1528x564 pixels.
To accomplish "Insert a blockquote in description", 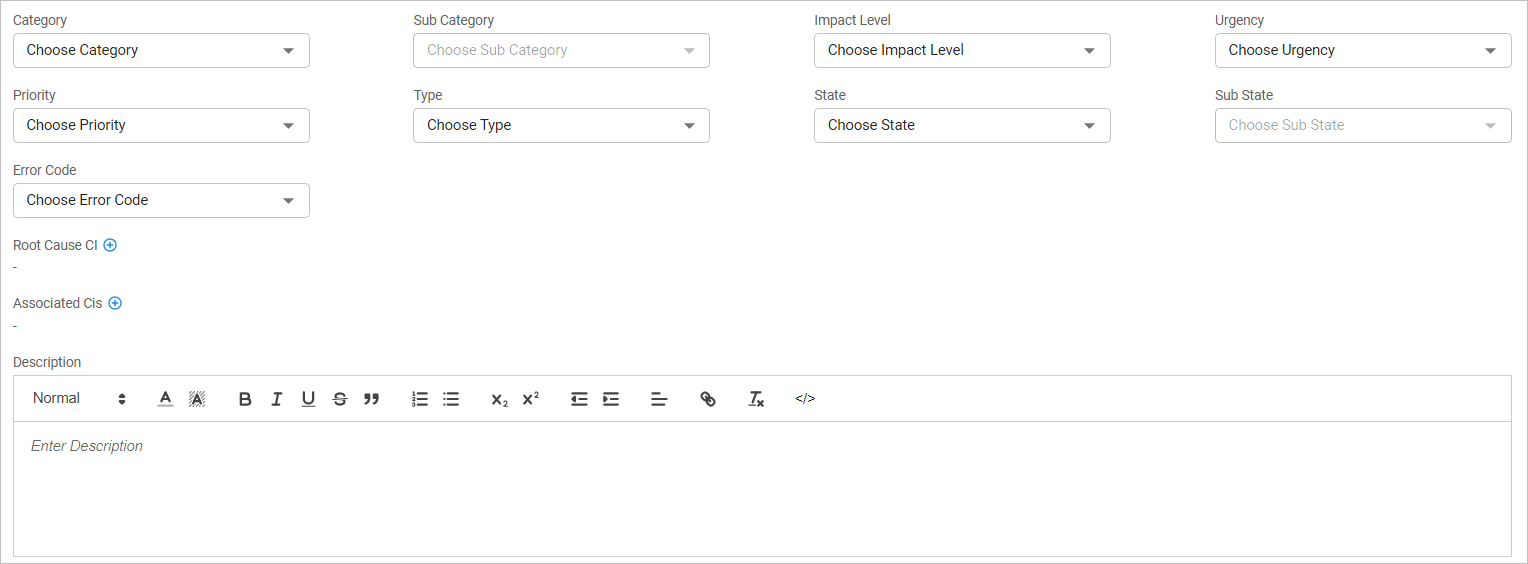I will tap(371, 399).
